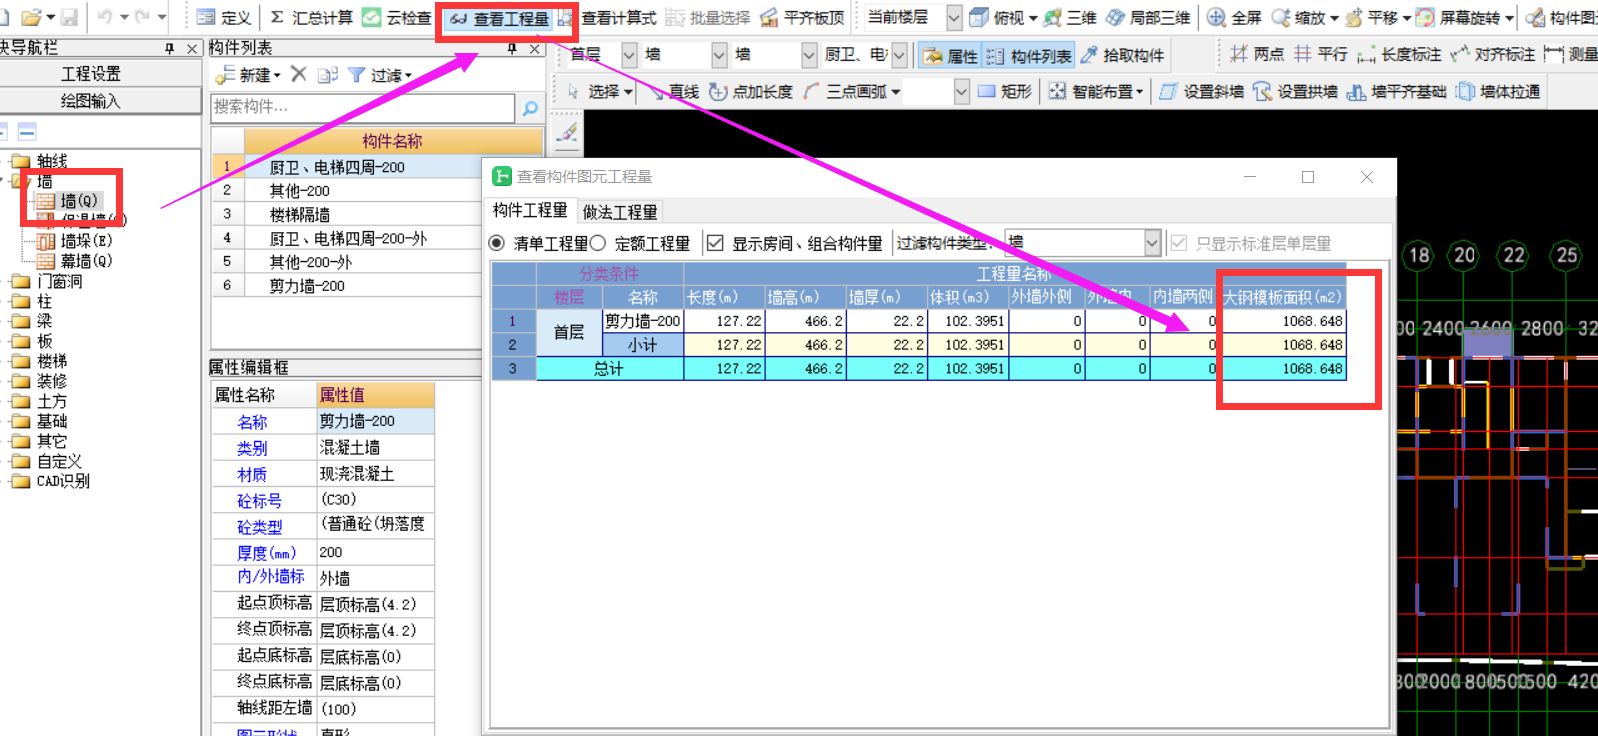This screenshot has width=1598, height=736.
Task: Switch to 三维 3D view
Action: 1070,17
